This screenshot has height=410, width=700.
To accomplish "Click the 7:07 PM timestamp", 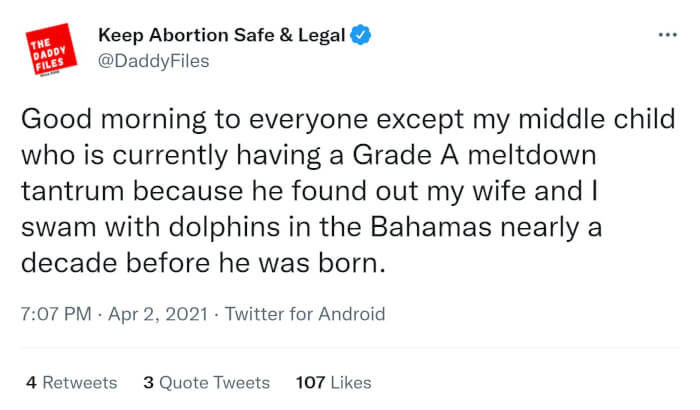I will coord(53,314).
